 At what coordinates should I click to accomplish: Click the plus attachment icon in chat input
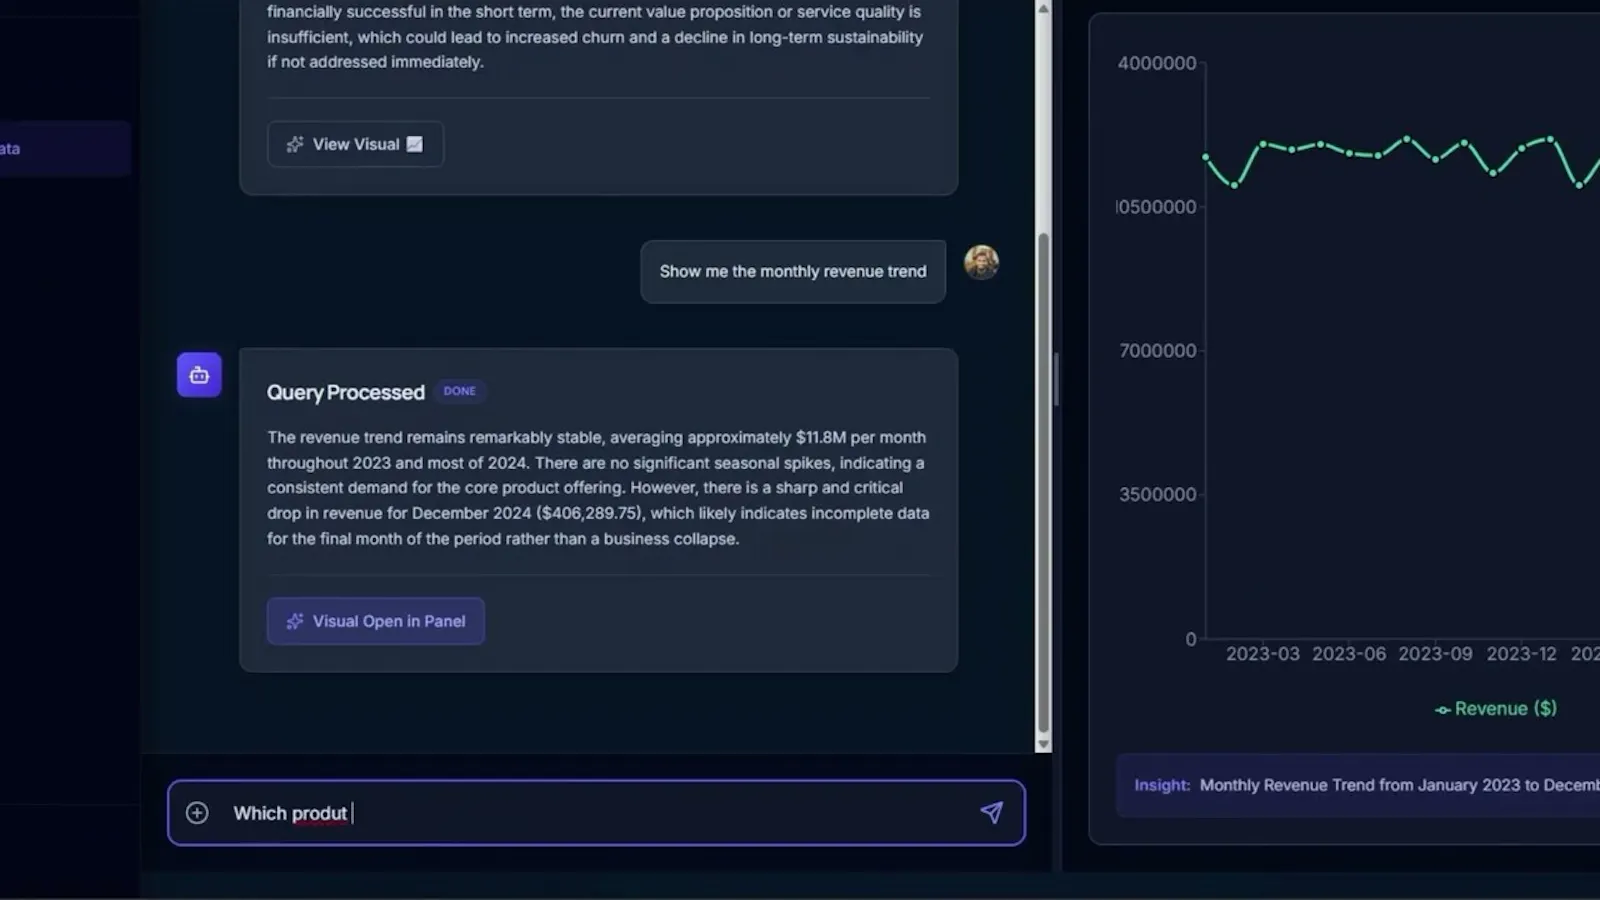tap(197, 812)
